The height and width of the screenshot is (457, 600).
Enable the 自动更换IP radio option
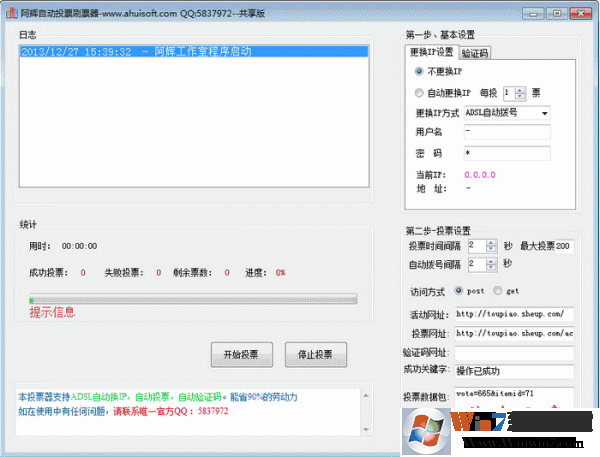418,92
